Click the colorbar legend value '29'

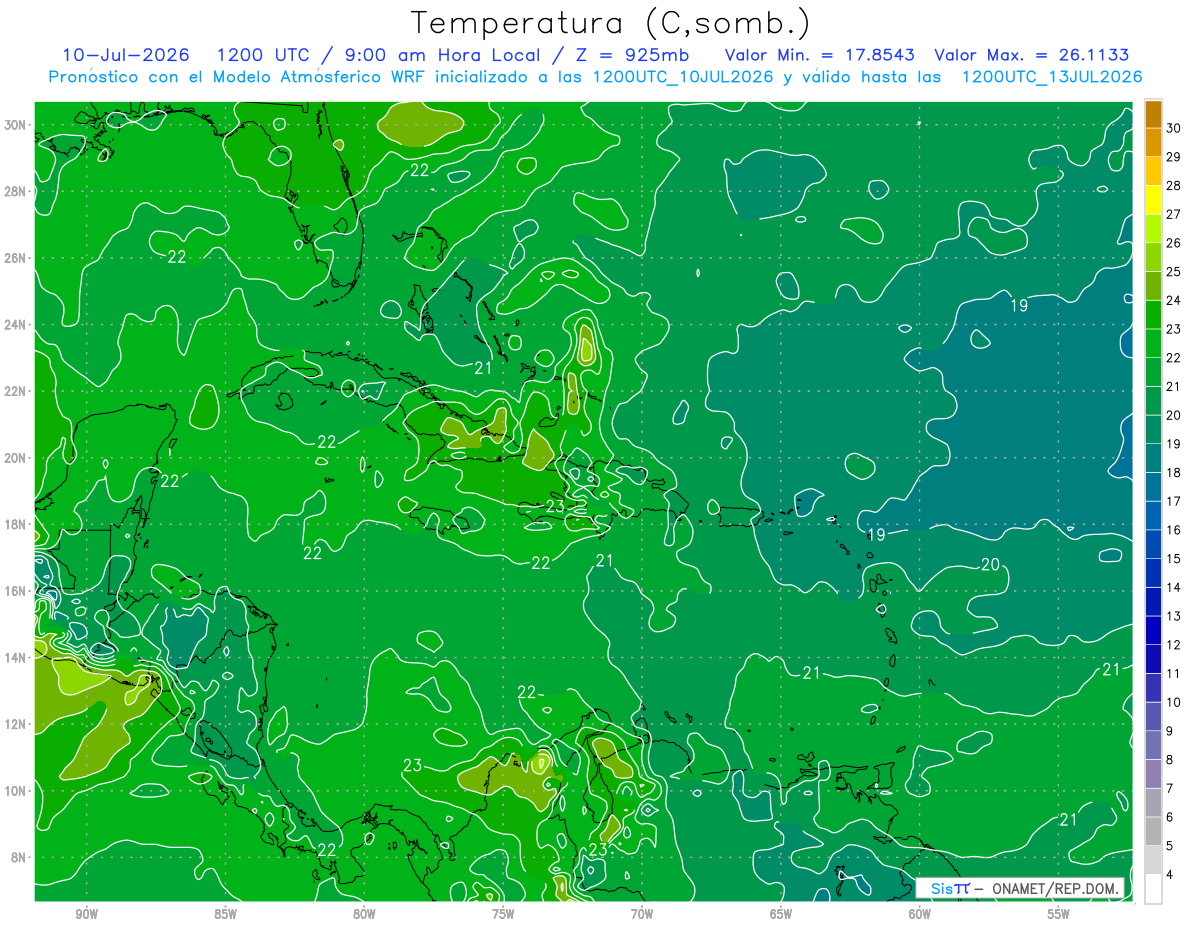tap(1173, 157)
